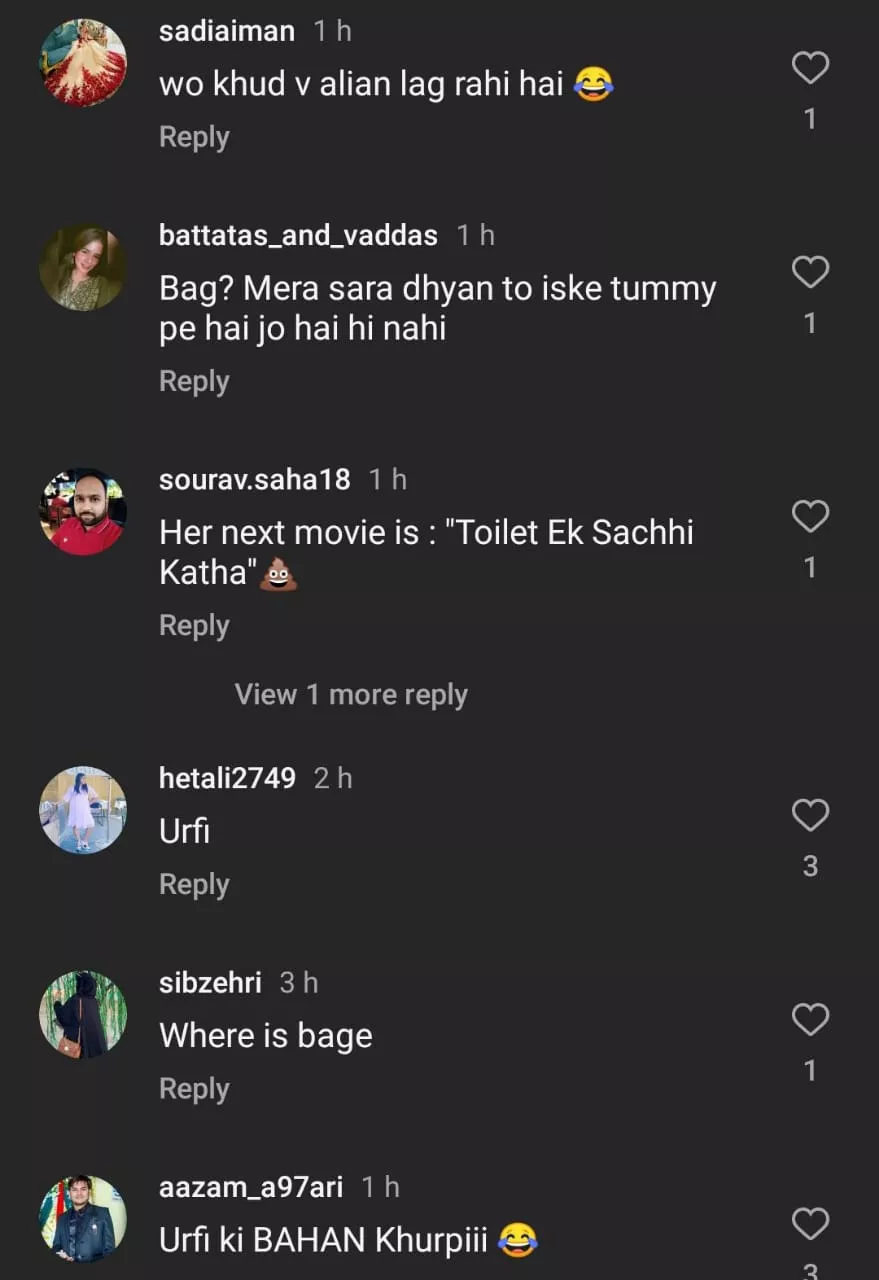Reply to hetali2749's "Urfi" comment
Viewport: 879px width, 1280px height.
tap(194, 884)
